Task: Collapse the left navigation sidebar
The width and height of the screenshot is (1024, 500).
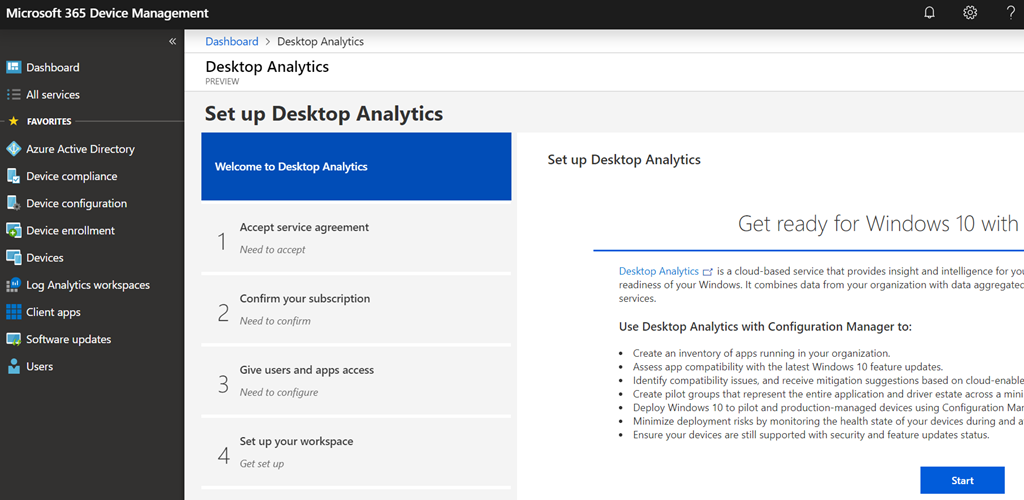Action: coord(172,41)
